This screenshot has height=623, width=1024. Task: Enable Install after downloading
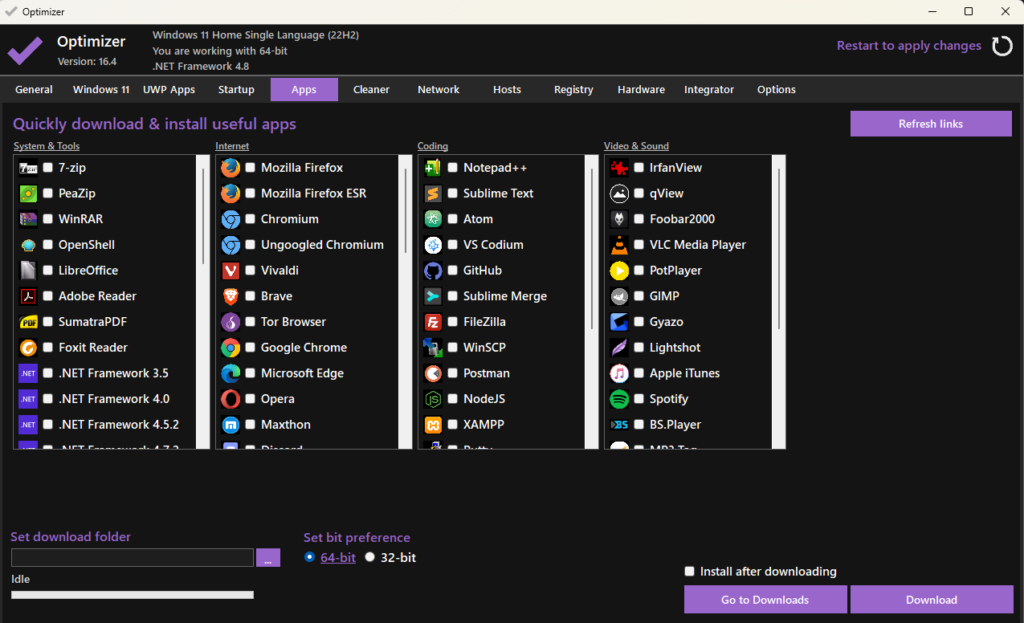[x=690, y=571]
